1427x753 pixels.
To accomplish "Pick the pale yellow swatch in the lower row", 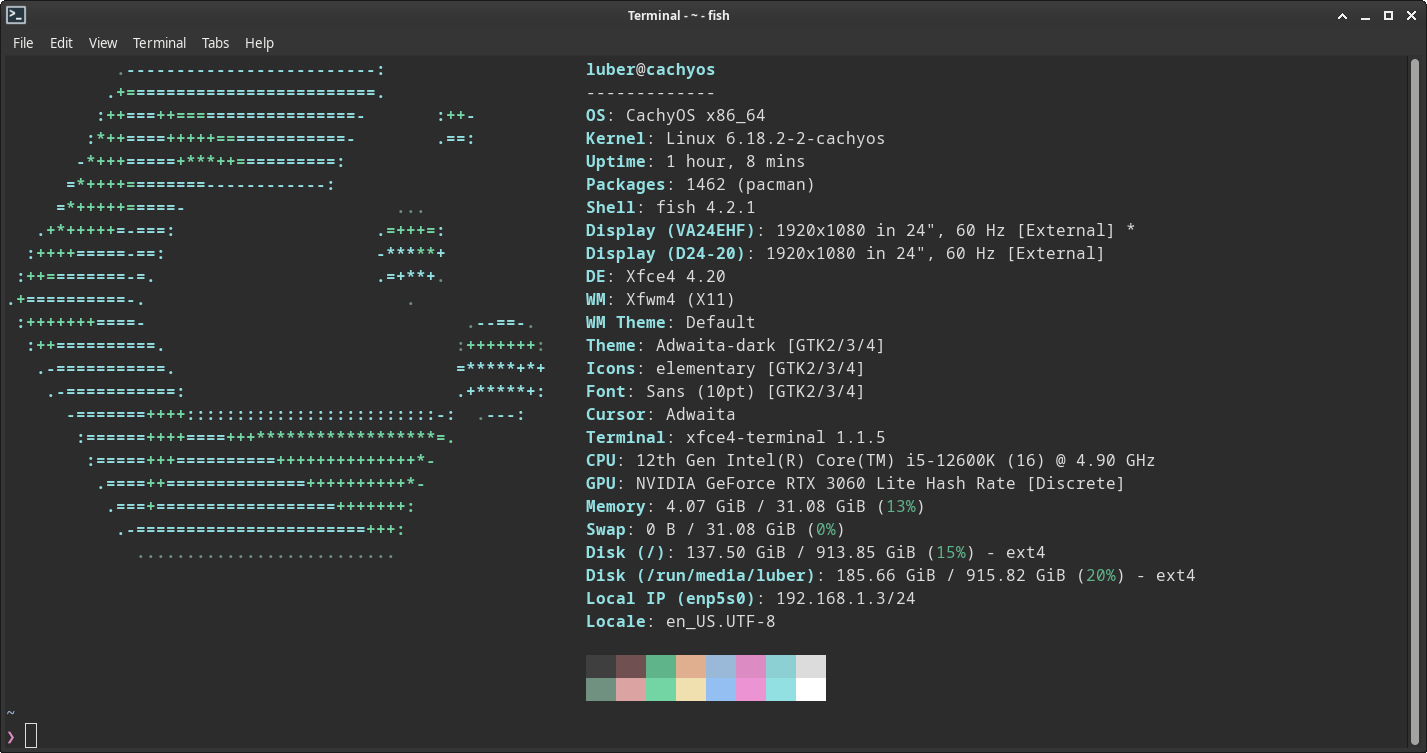I will click(691, 689).
